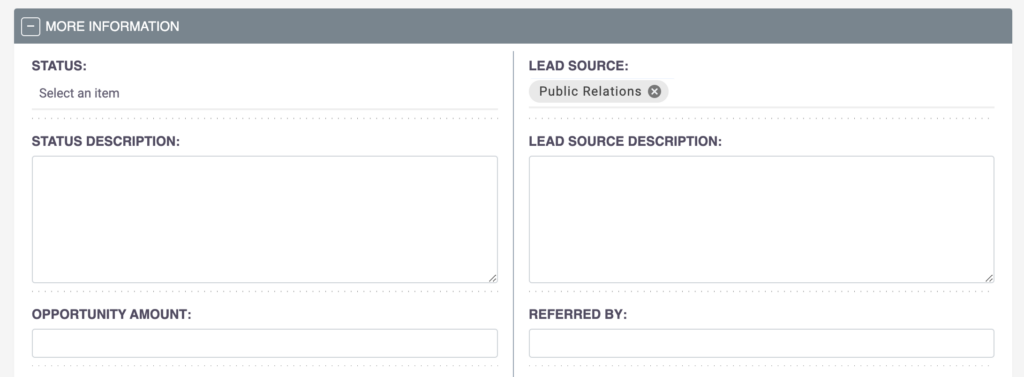This screenshot has height=377, width=1024.
Task: Click the LEAD SOURCE DESCRIPTION label
Action: click(625, 141)
